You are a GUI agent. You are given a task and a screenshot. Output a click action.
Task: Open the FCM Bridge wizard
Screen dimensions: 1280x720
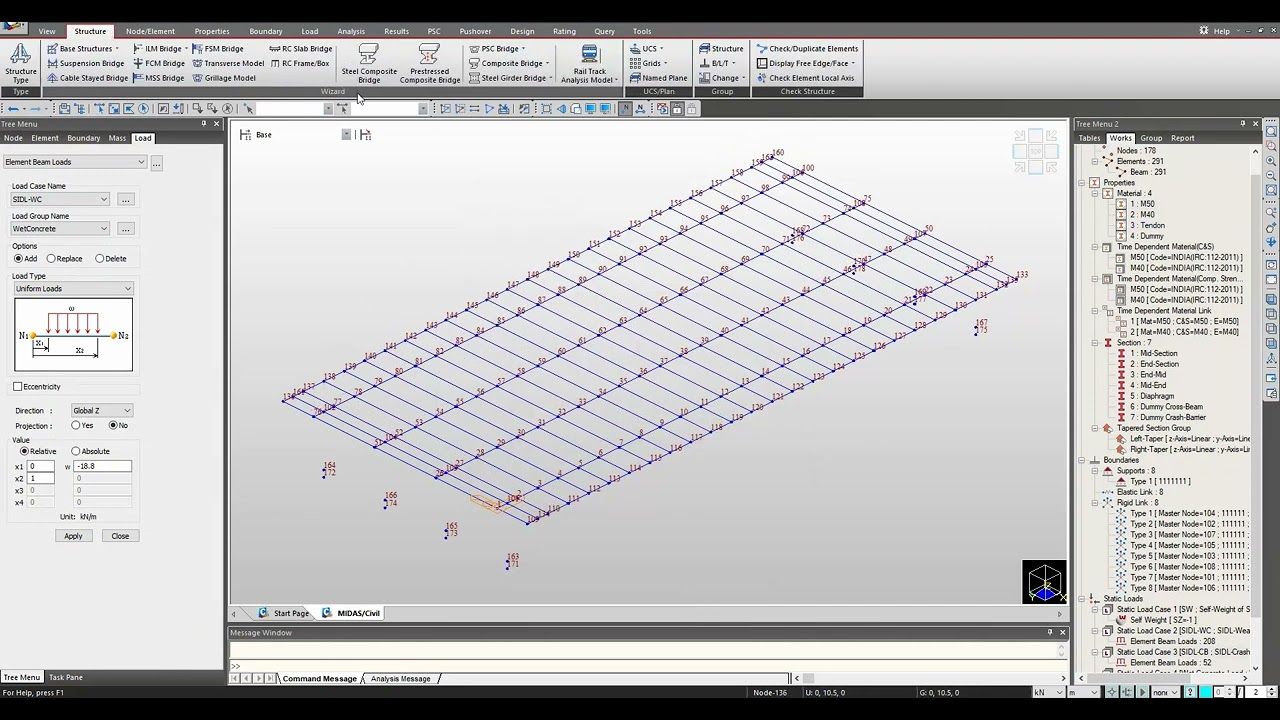[x=158, y=63]
